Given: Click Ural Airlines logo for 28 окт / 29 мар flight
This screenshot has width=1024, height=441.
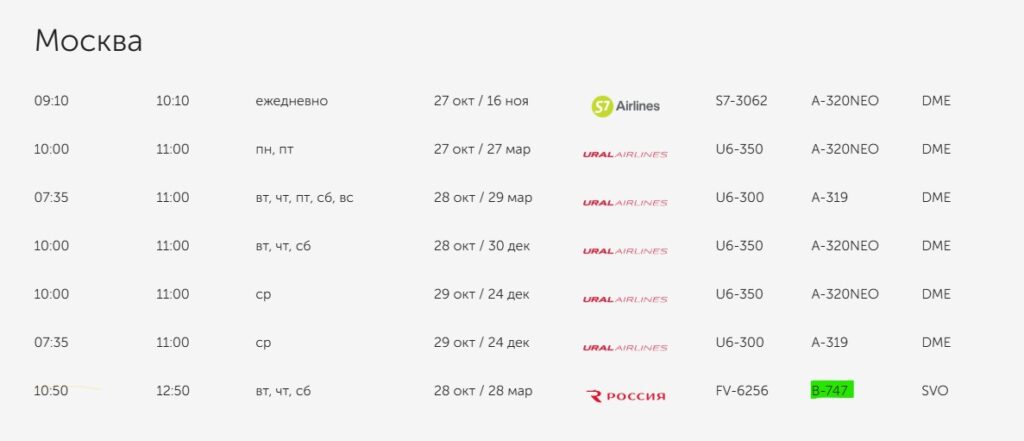Looking at the screenshot, I should pos(625,202).
